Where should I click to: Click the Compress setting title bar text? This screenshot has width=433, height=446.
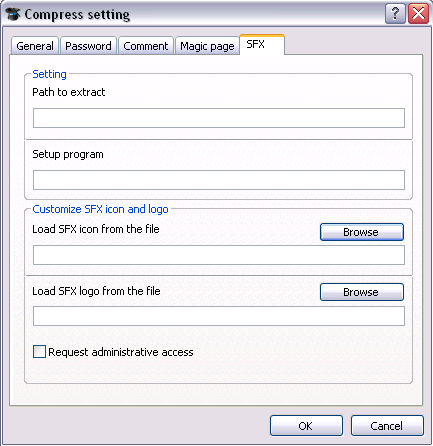click(77, 15)
